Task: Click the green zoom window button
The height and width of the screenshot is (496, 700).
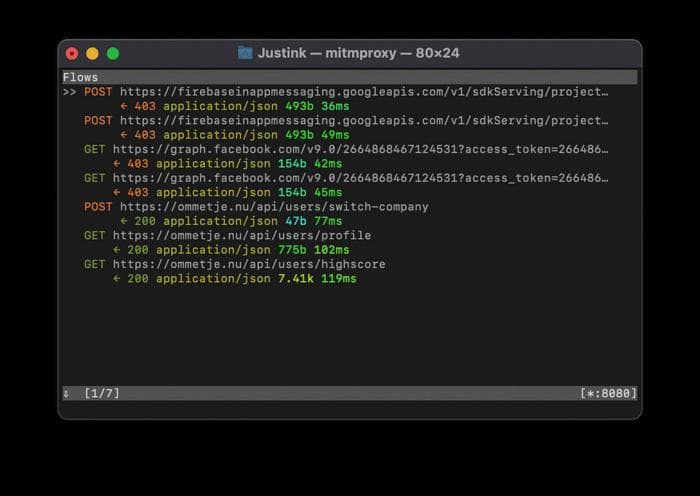Action: tap(113, 54)
